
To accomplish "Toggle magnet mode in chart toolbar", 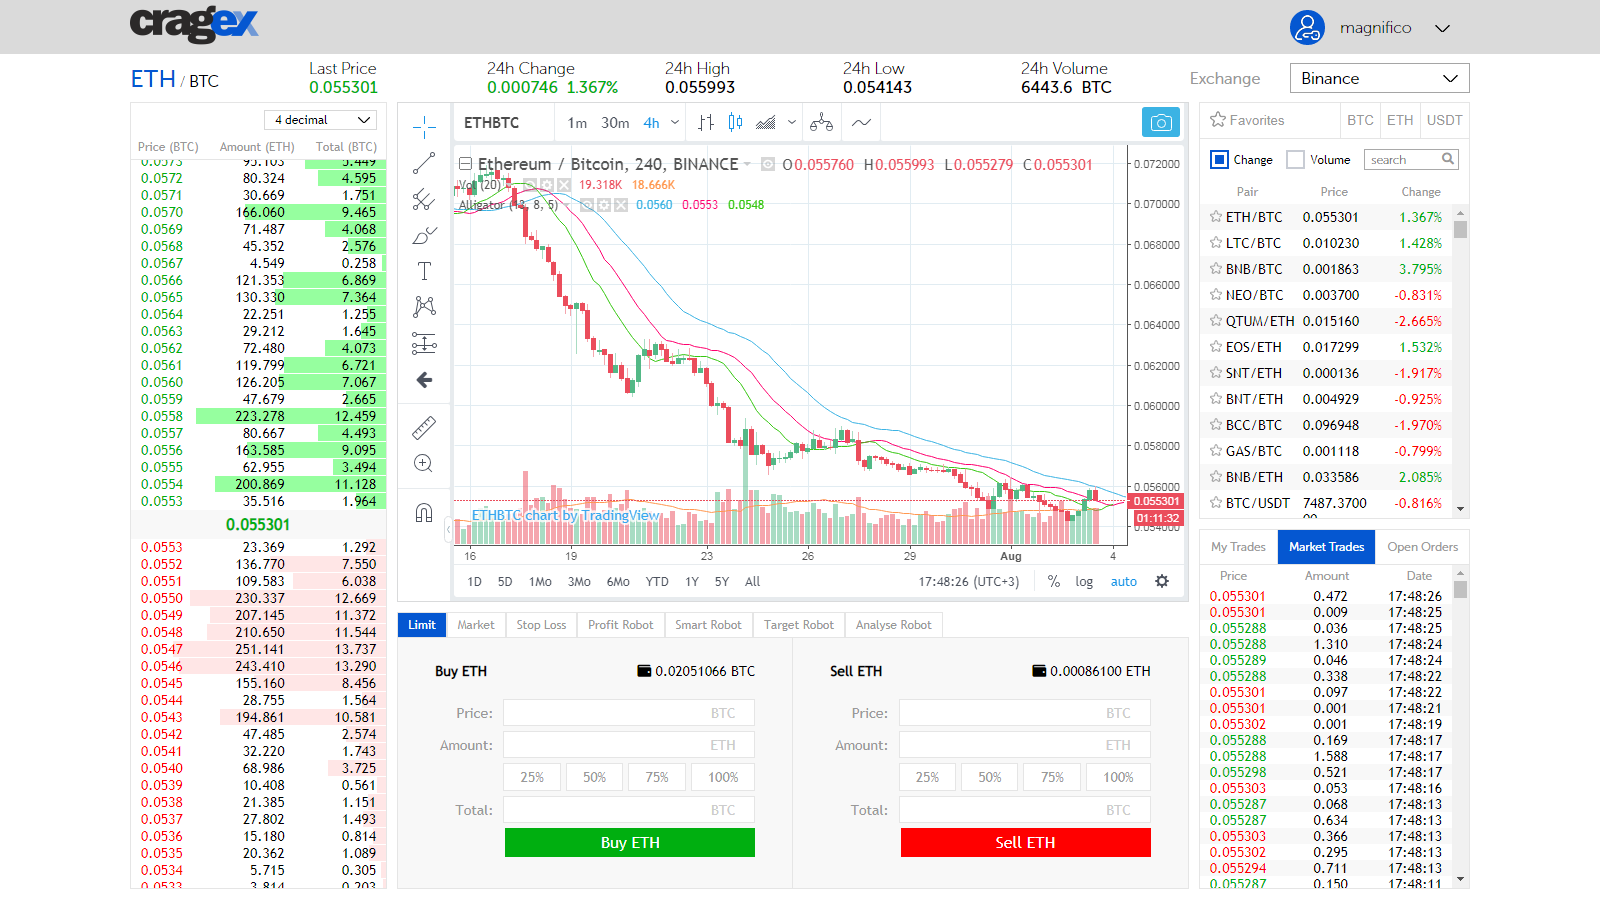I will (x=424, y=513).
